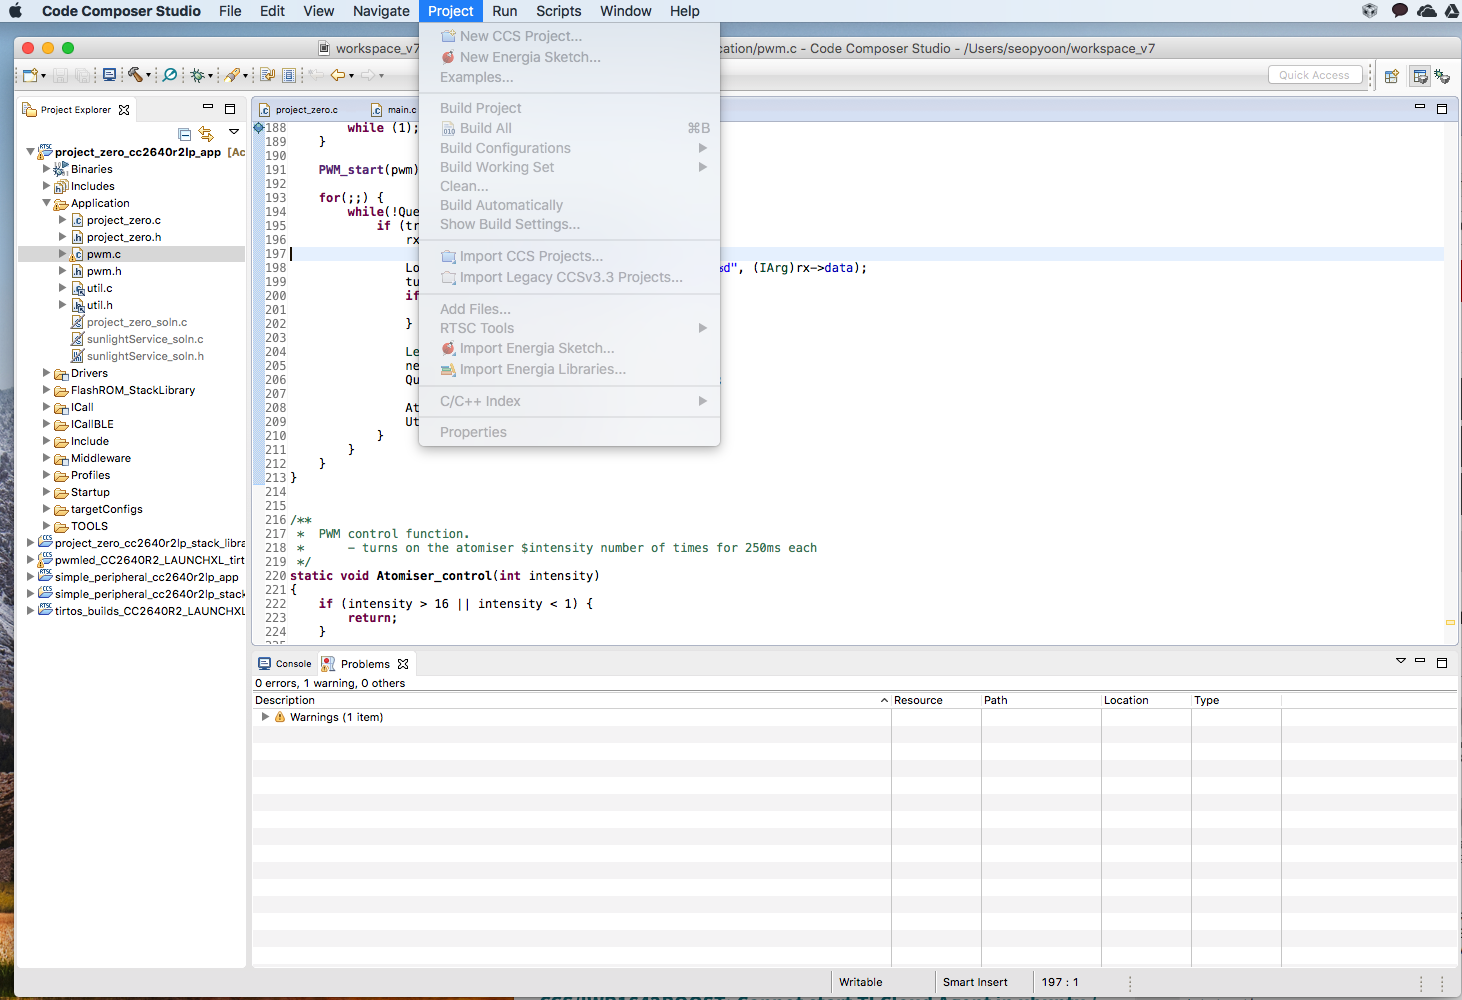Click the Search magnifier toolbar icon
The height and width of the screenshot is (1000, 1462).
pyautogui.click(x=170, y=75)
